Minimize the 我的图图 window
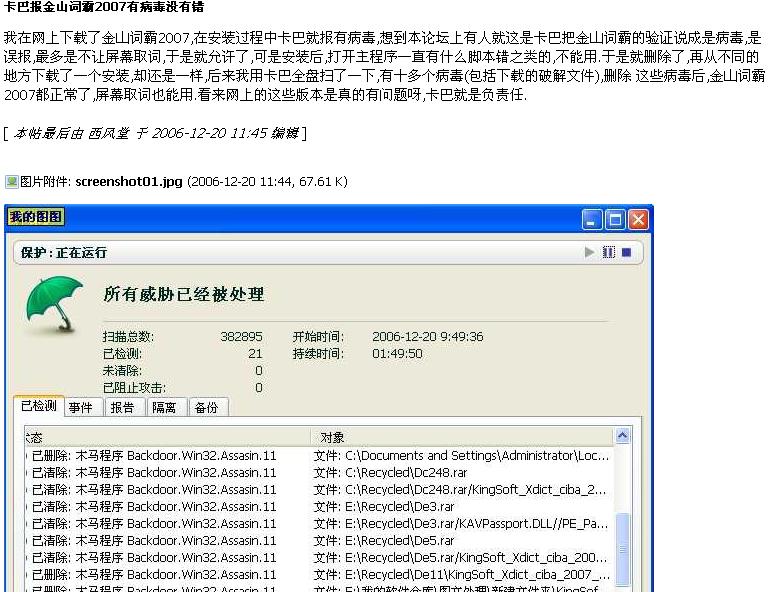The height and width of the screenshot is (592, 775). pos(592,219)
